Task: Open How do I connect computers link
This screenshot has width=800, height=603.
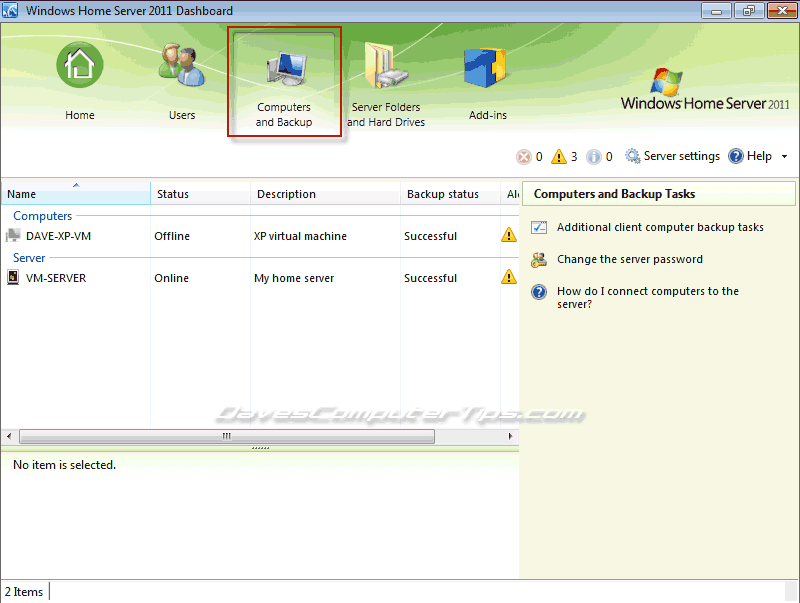Action: pos(647,297)
